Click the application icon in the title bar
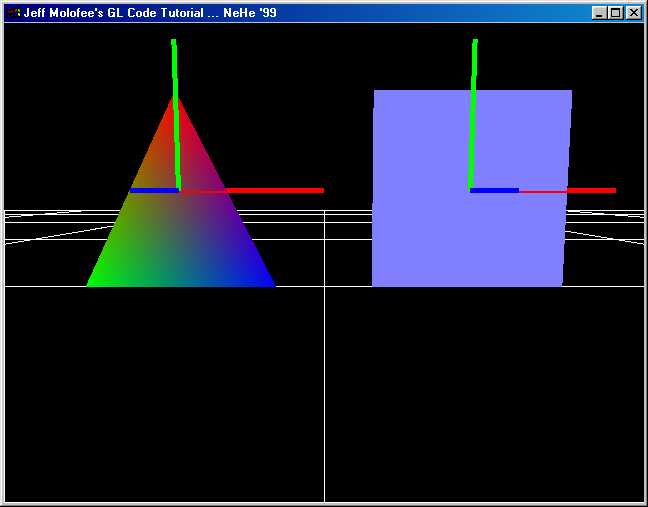The height and width of the screenshot is (507, 648). [x=13, y=13]
